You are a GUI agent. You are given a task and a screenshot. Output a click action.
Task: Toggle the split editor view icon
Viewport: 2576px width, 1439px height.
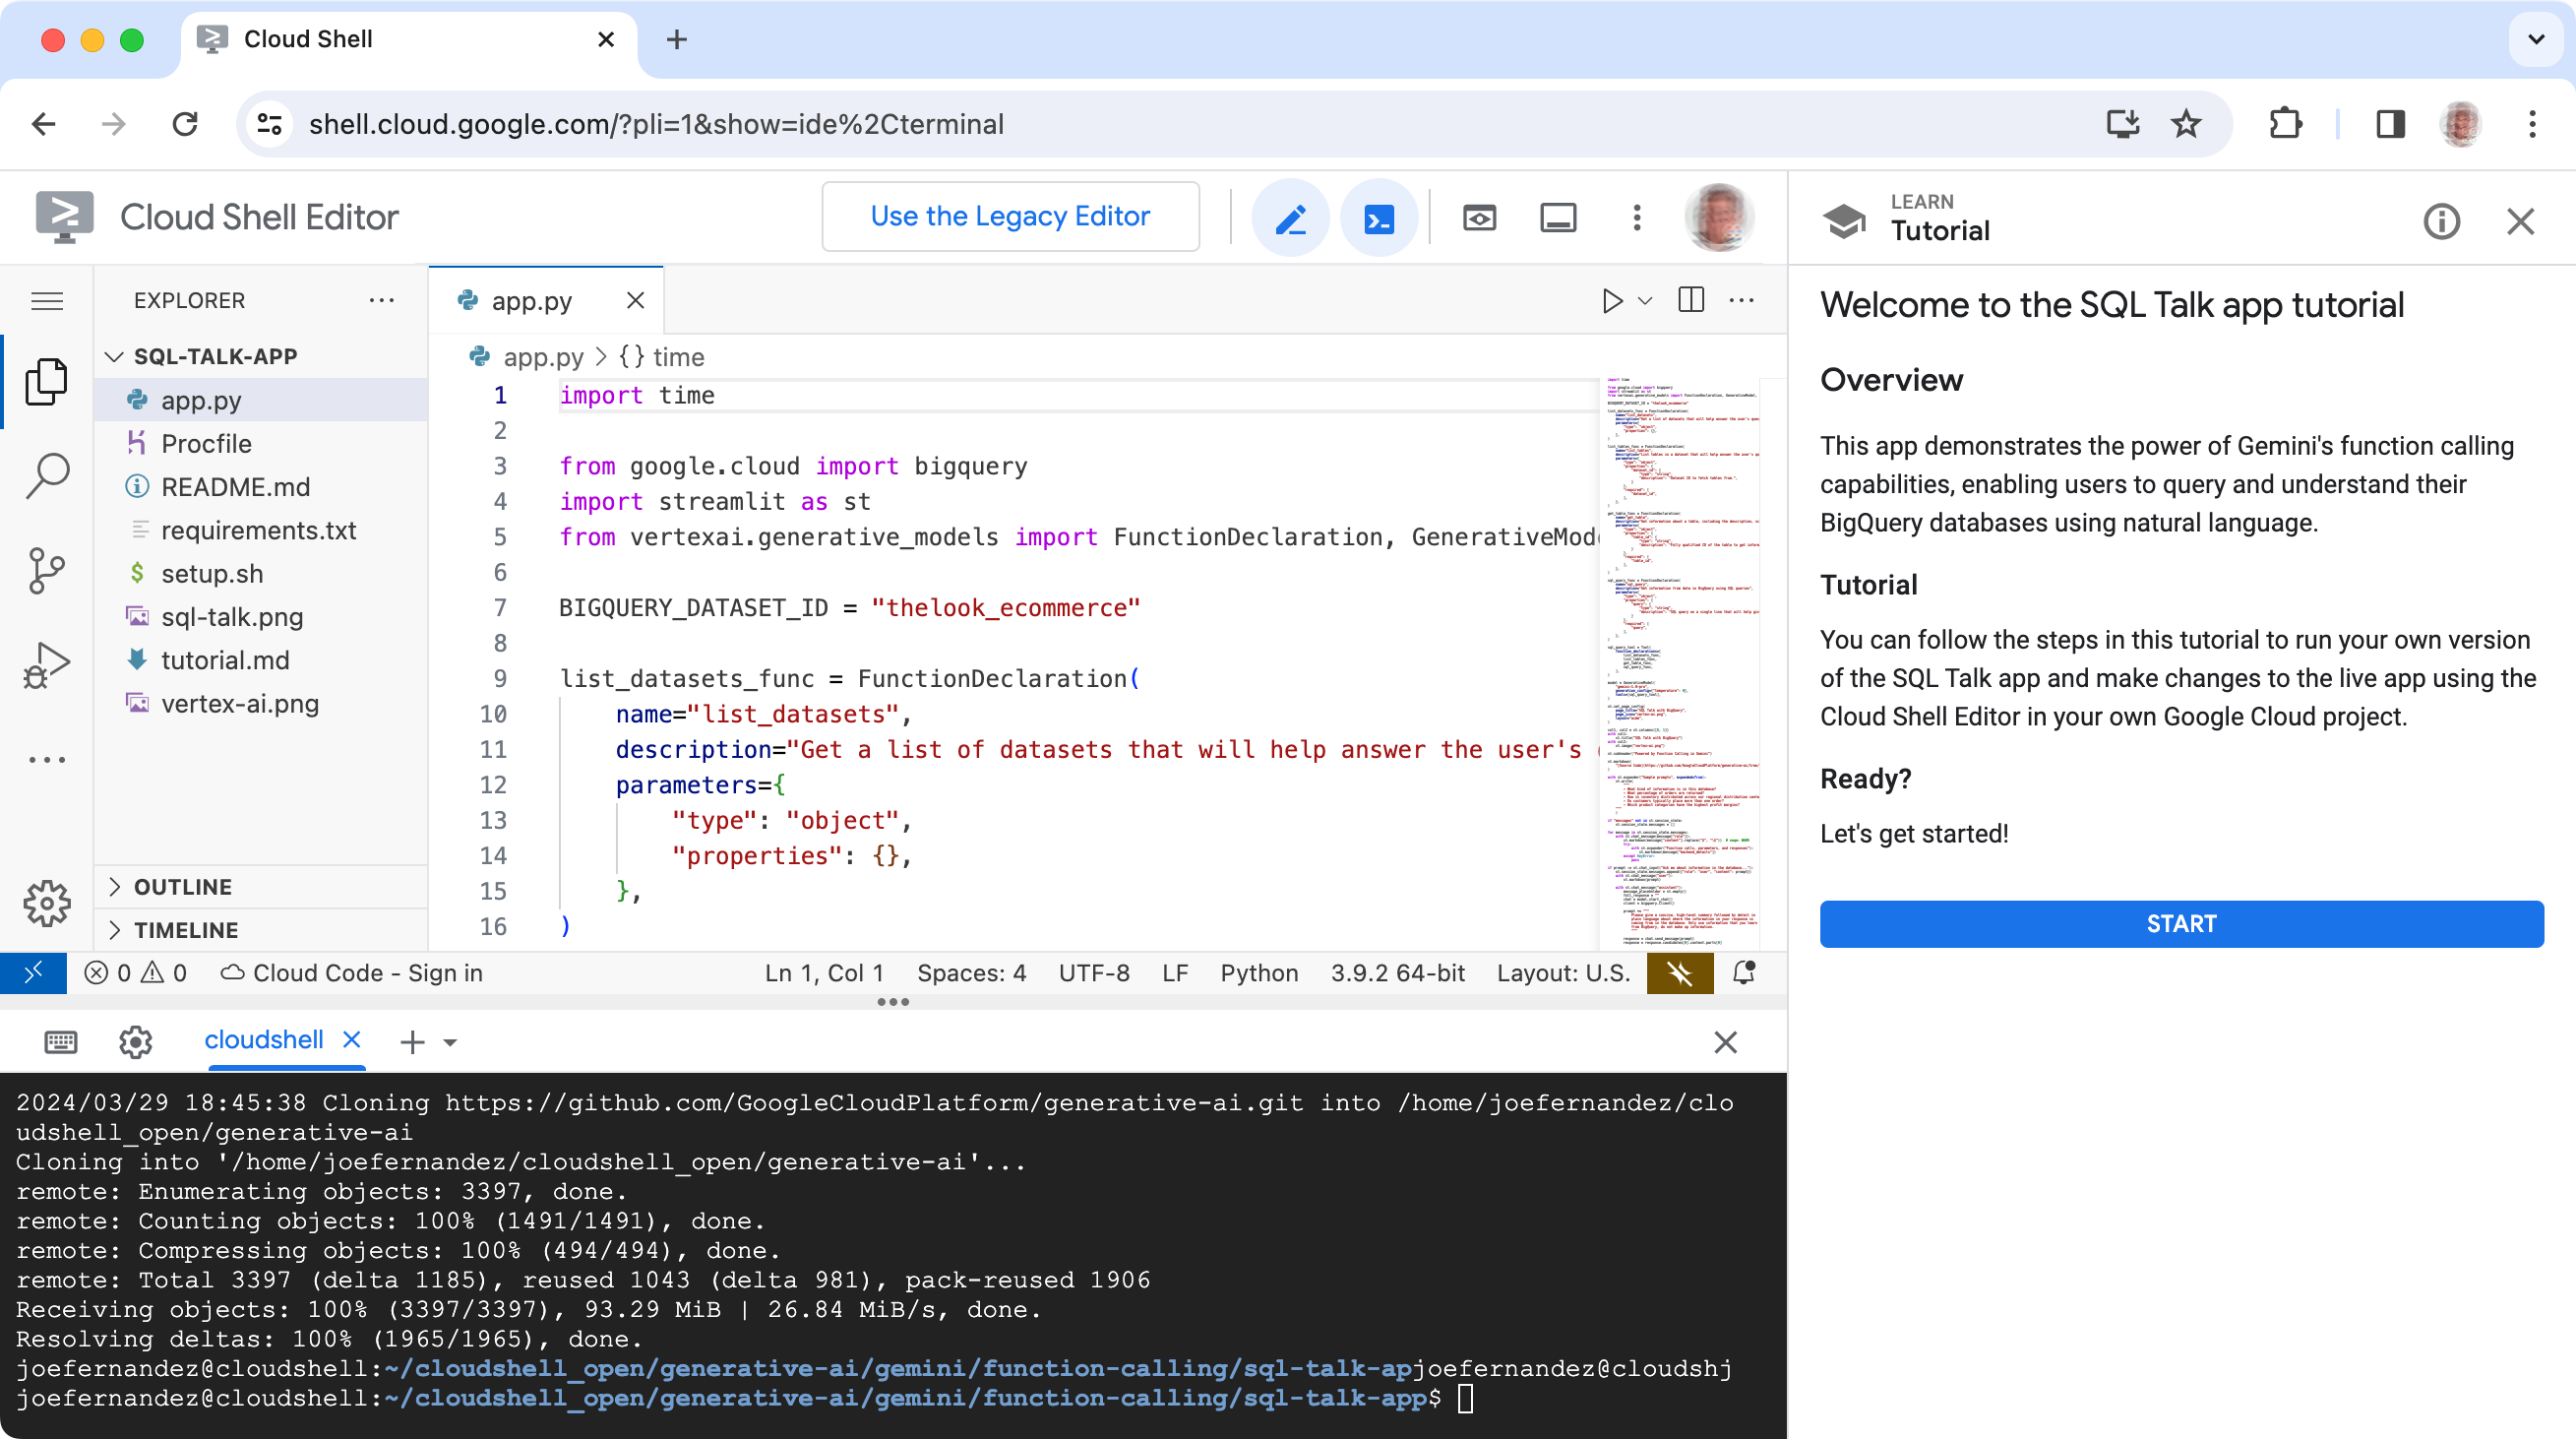[x=1691, y=299]
